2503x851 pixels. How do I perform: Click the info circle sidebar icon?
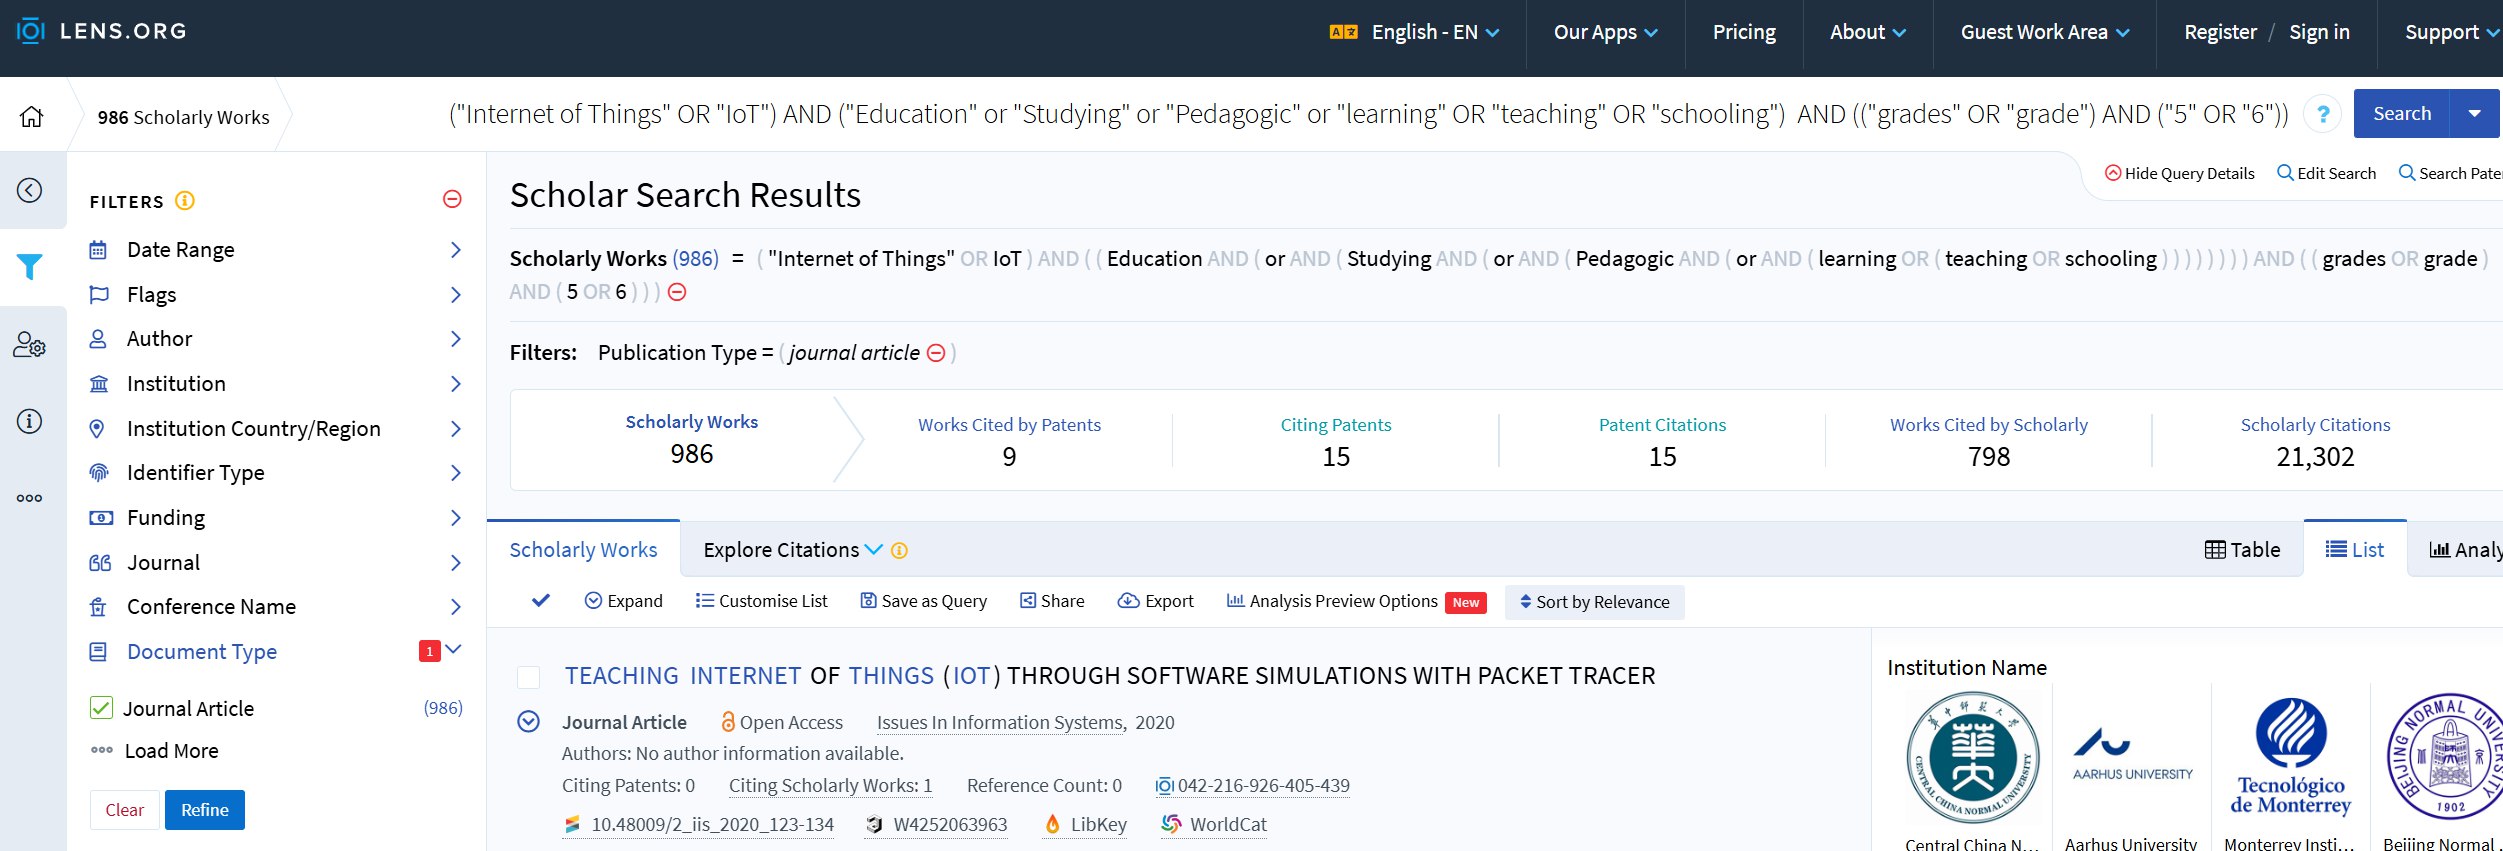tap(30, 421)
